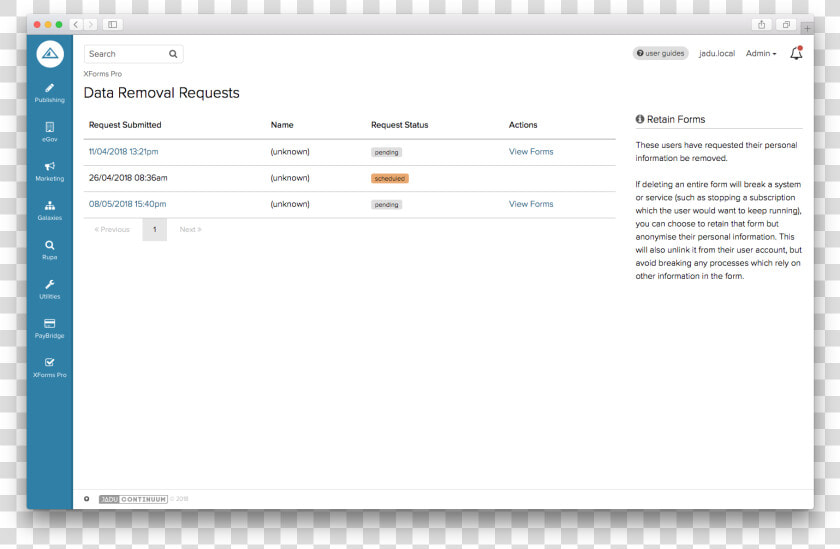Click pending badge for 11/04/2018 request
The image size is (840, 549).
tap(386, 152)
